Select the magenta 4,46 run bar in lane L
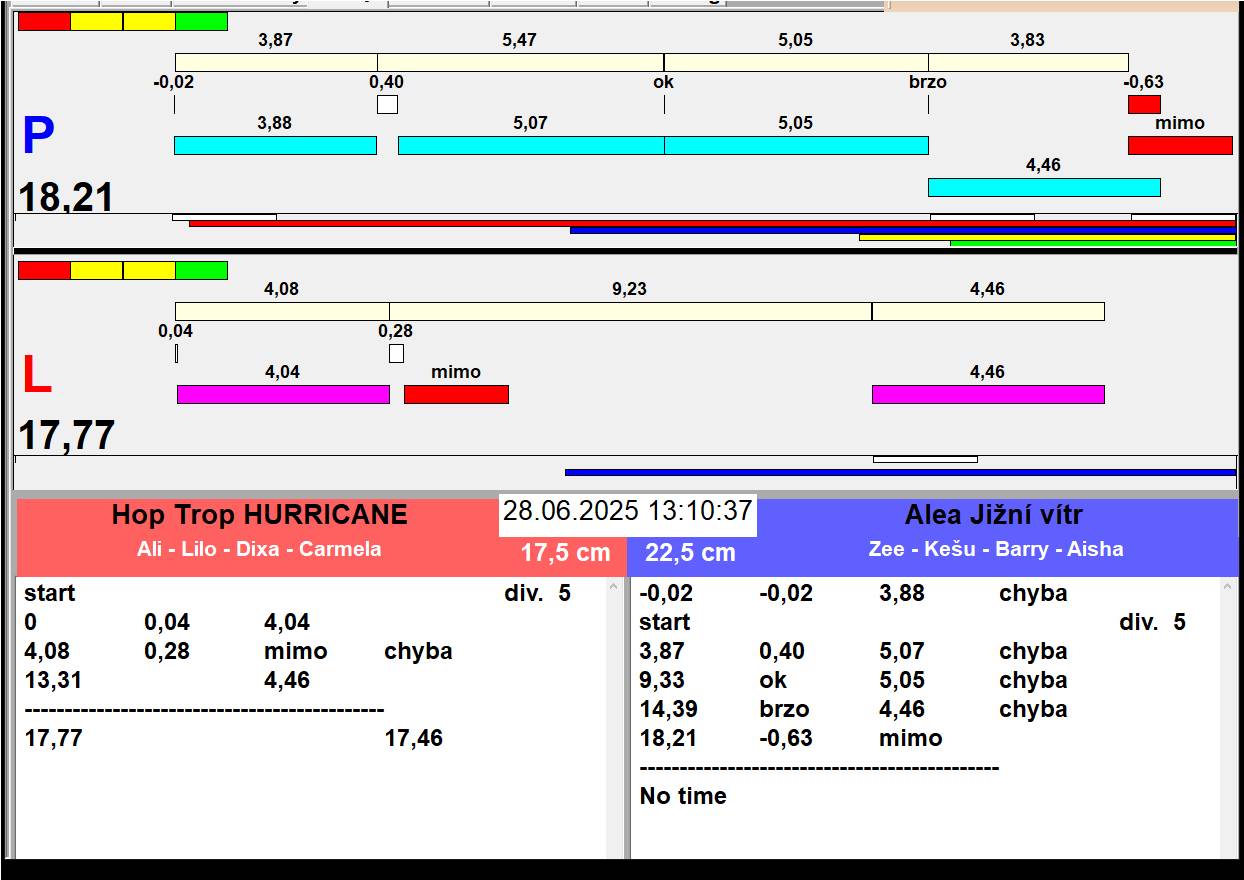 click(988, 394)
